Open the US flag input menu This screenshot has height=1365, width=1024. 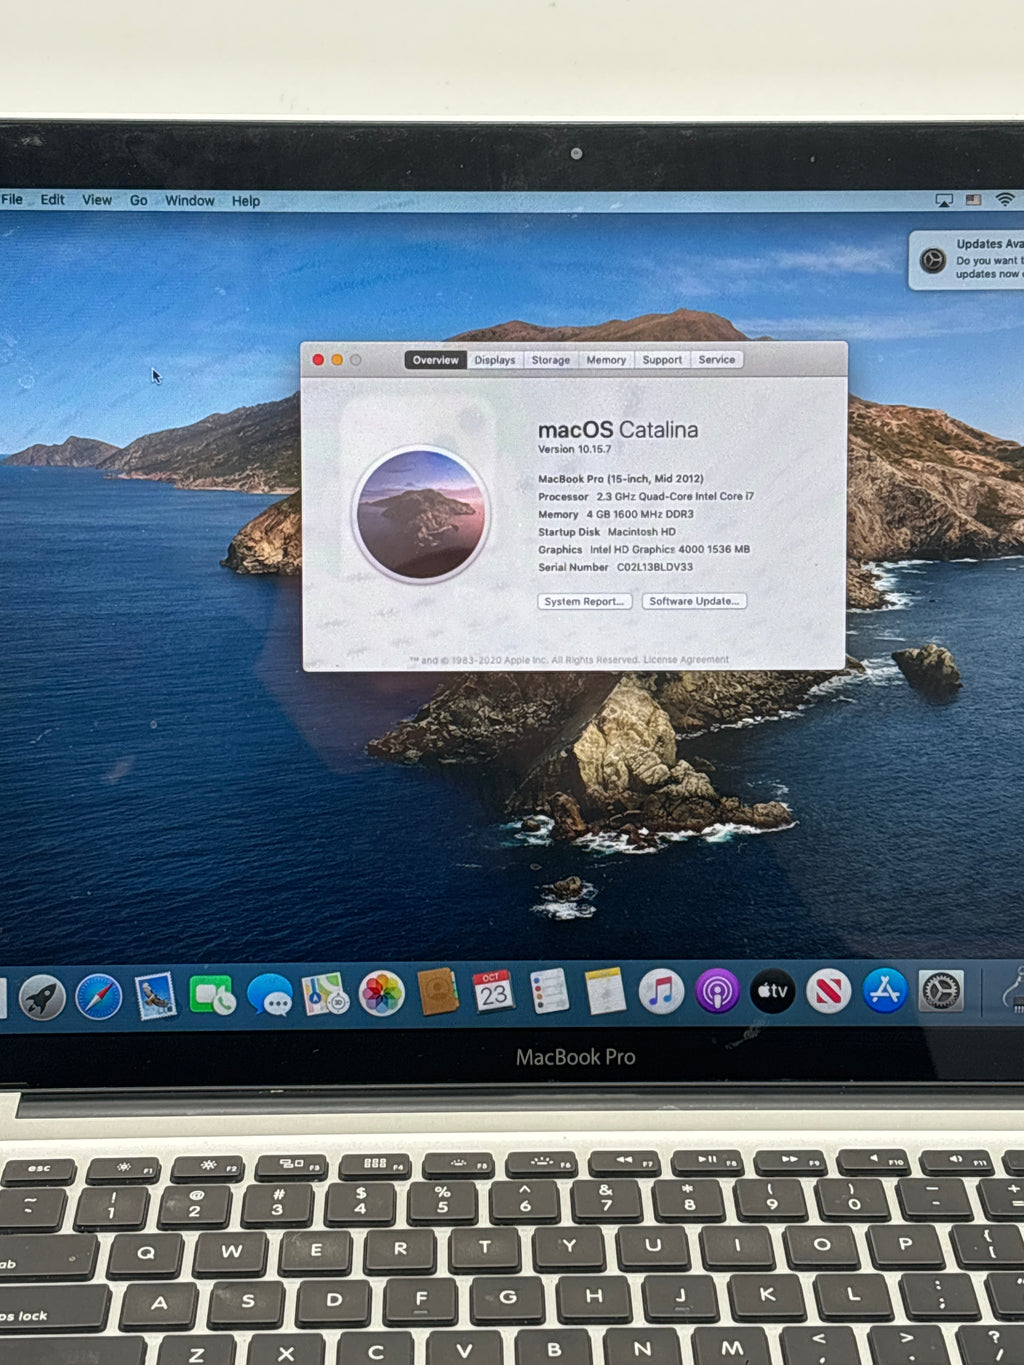pyautogui.click(x=973, y=200)
